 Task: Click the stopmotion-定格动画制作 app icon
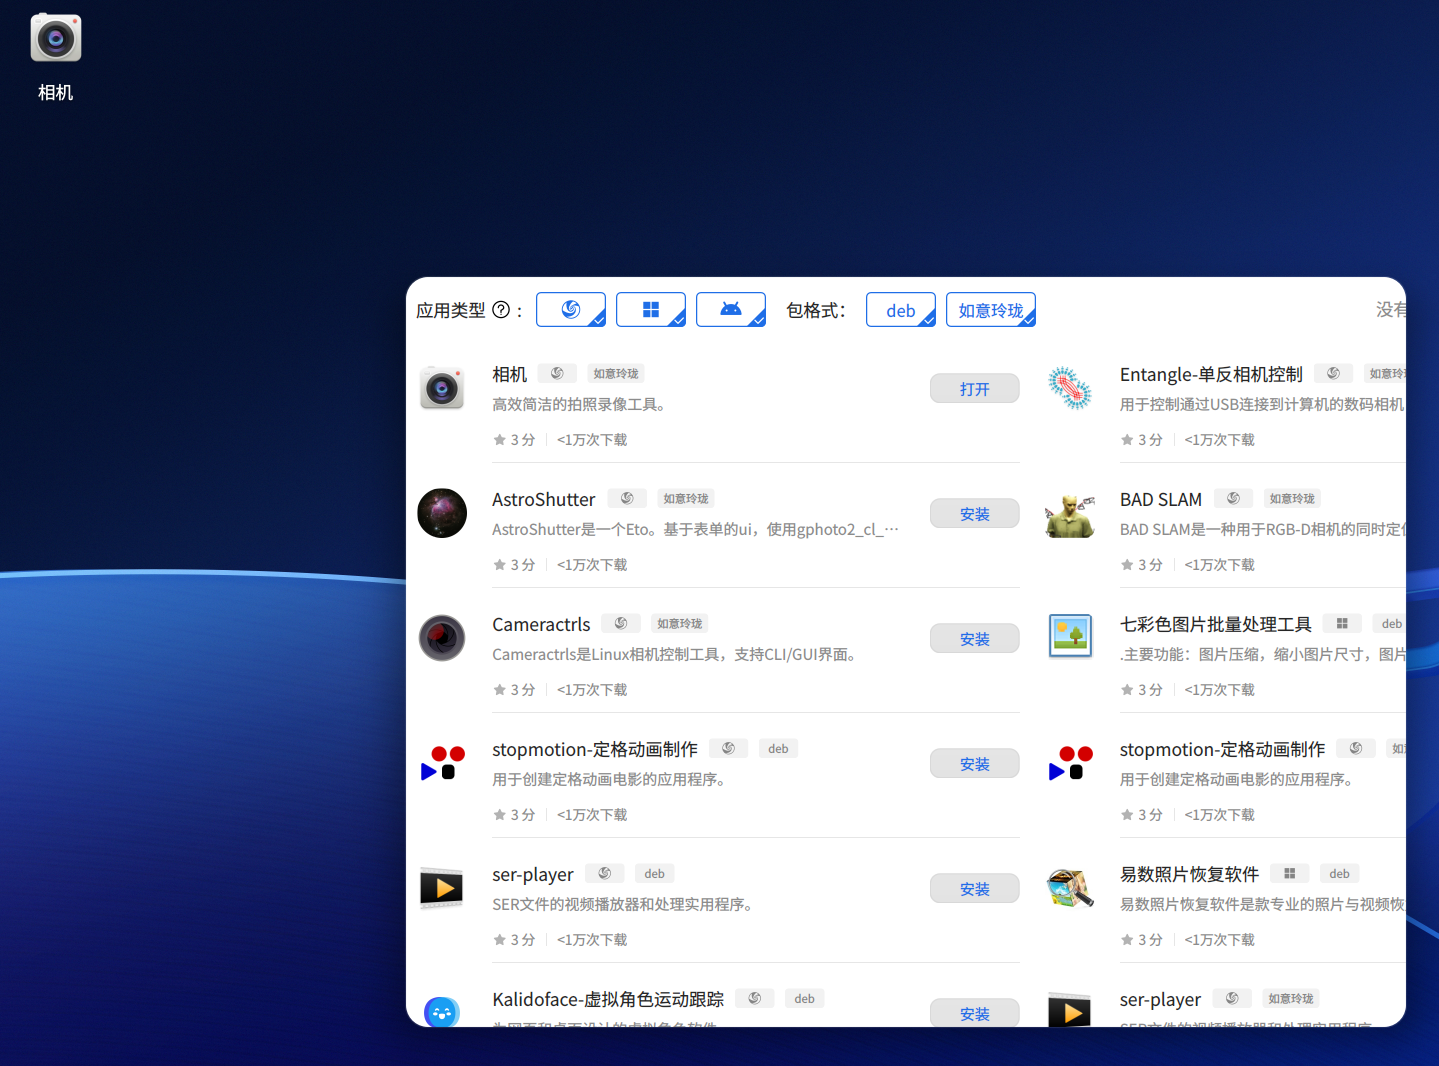click(x=442, y=763)
